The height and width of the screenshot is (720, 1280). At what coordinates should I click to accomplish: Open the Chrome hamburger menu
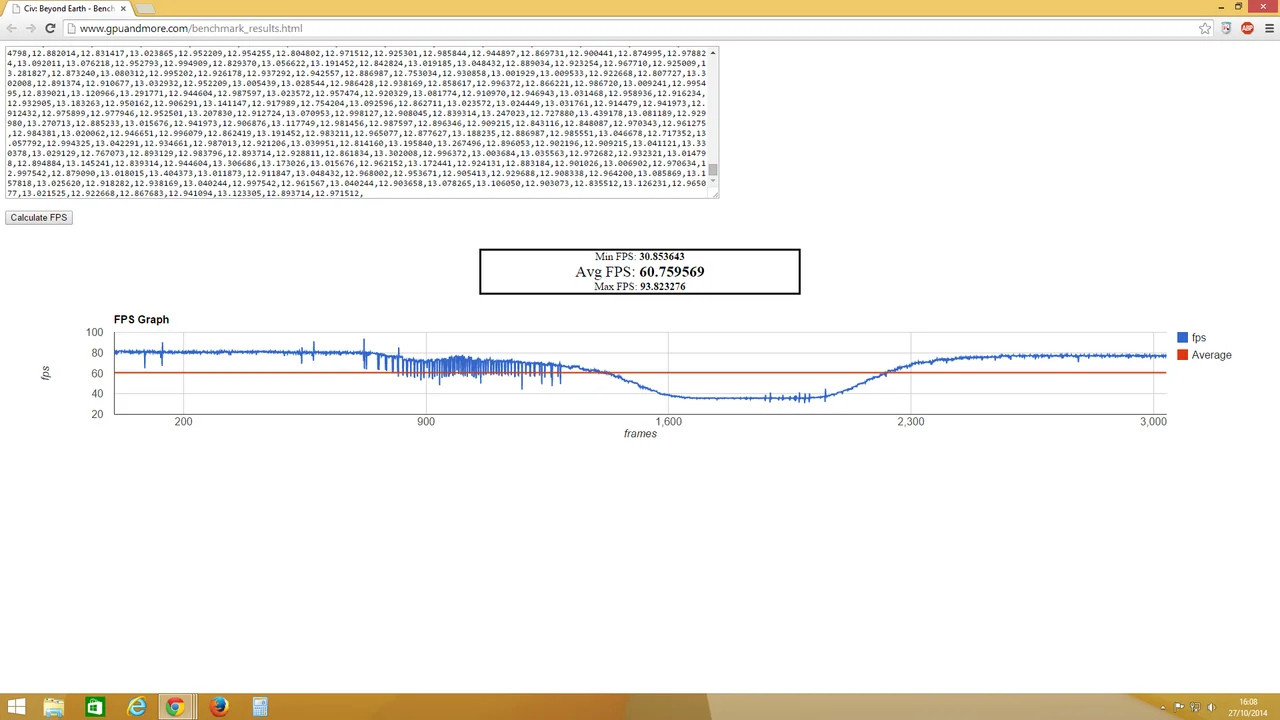click(x=1269, y=28)
